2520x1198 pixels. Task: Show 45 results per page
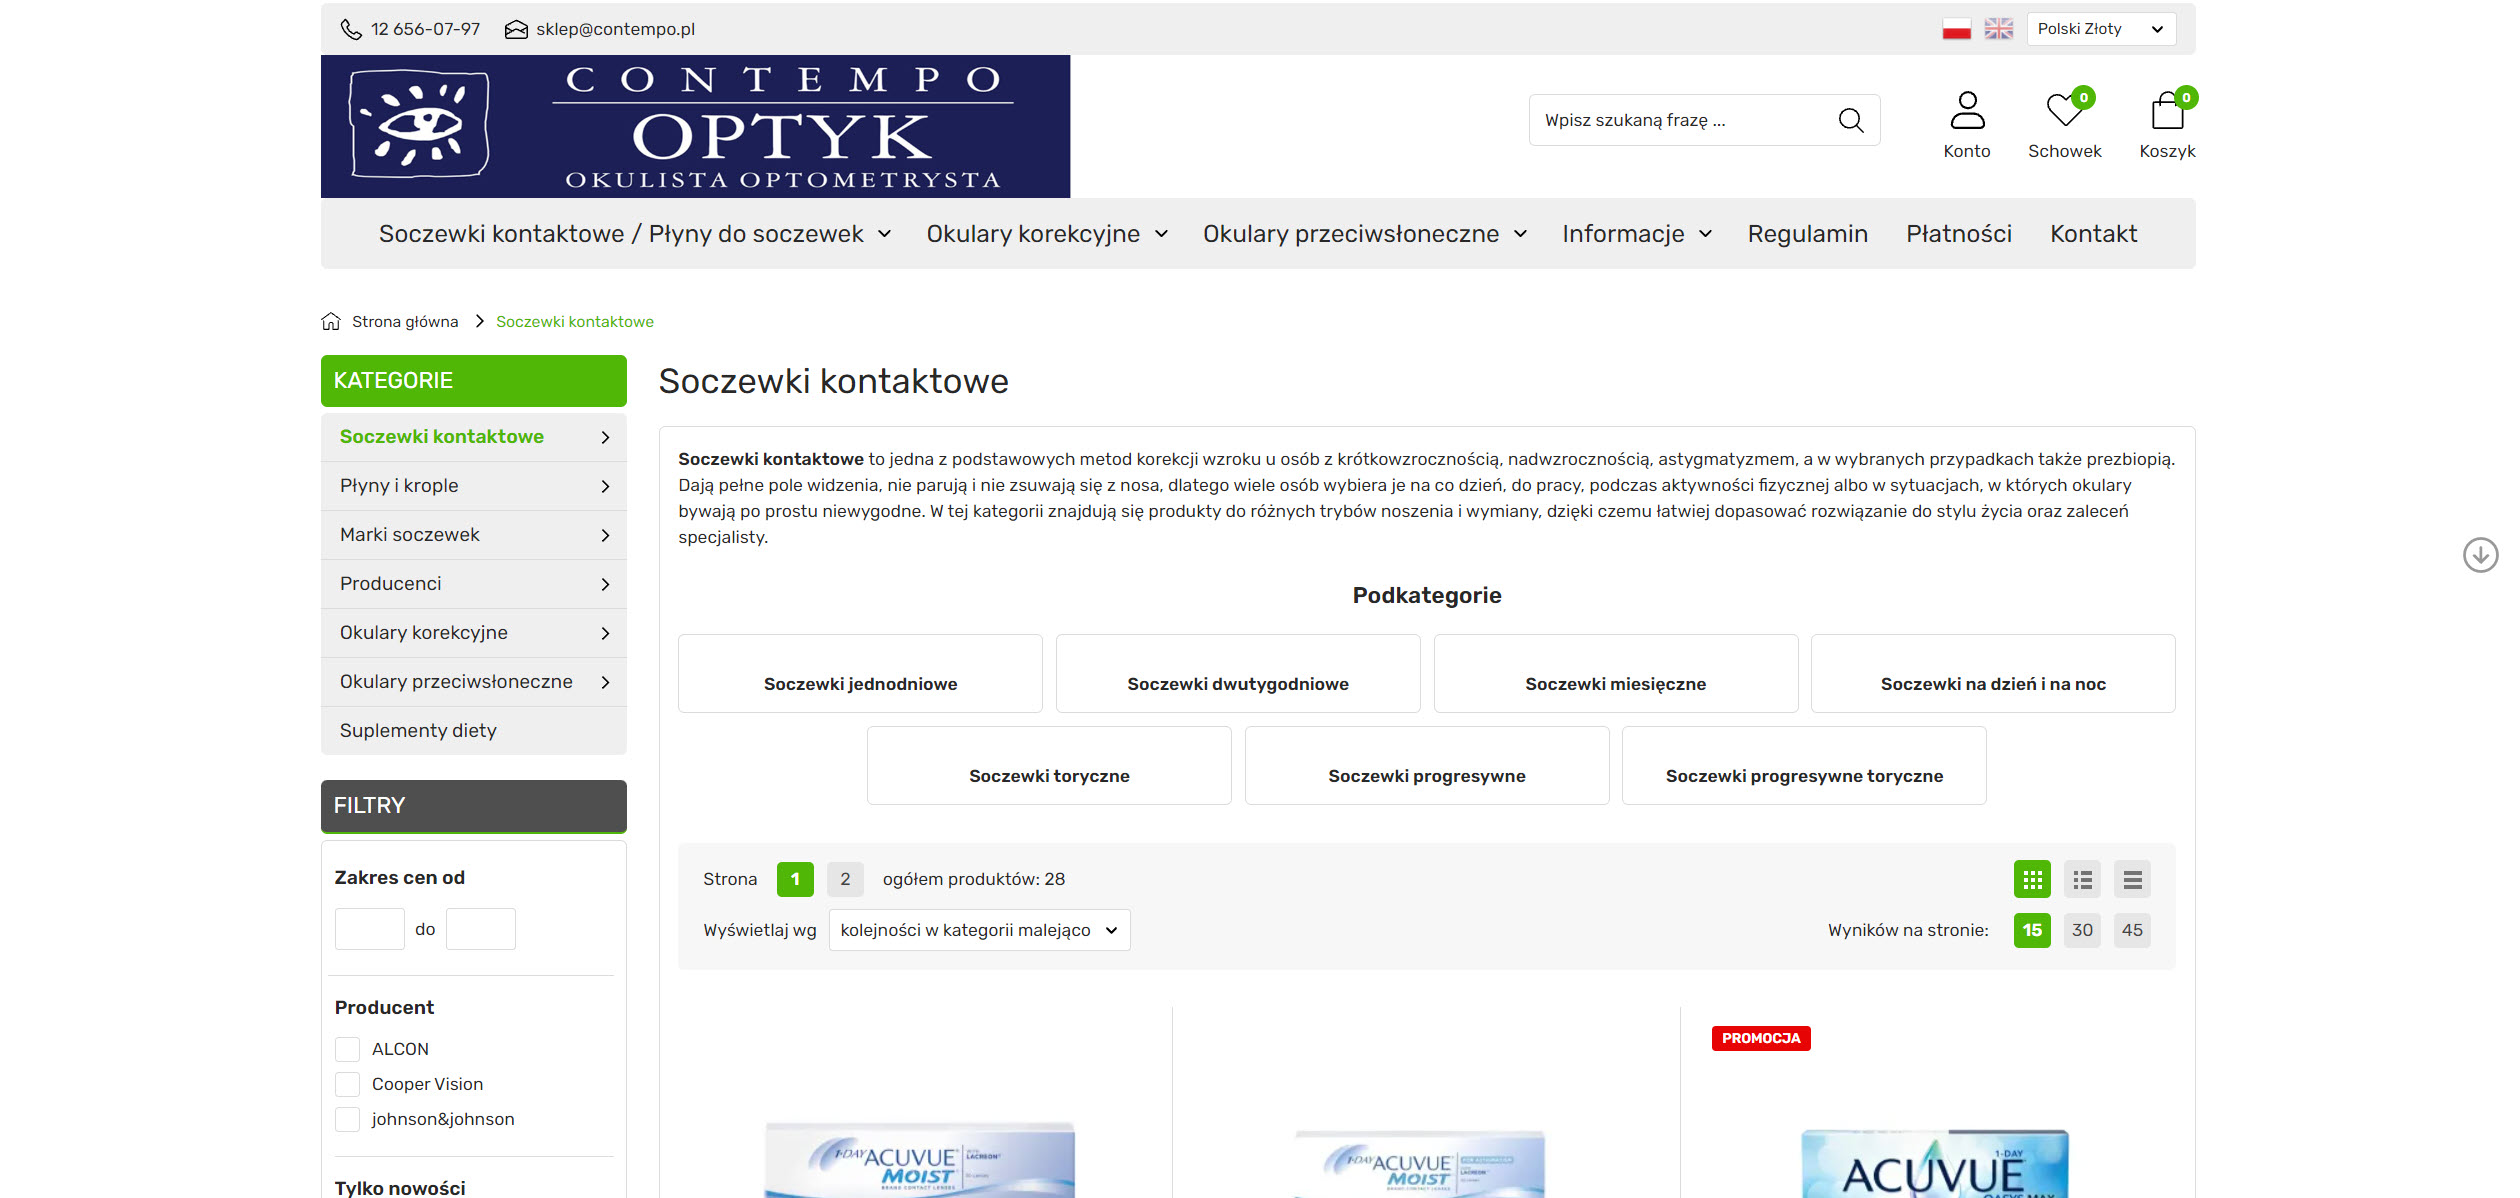click(2132, 930)
